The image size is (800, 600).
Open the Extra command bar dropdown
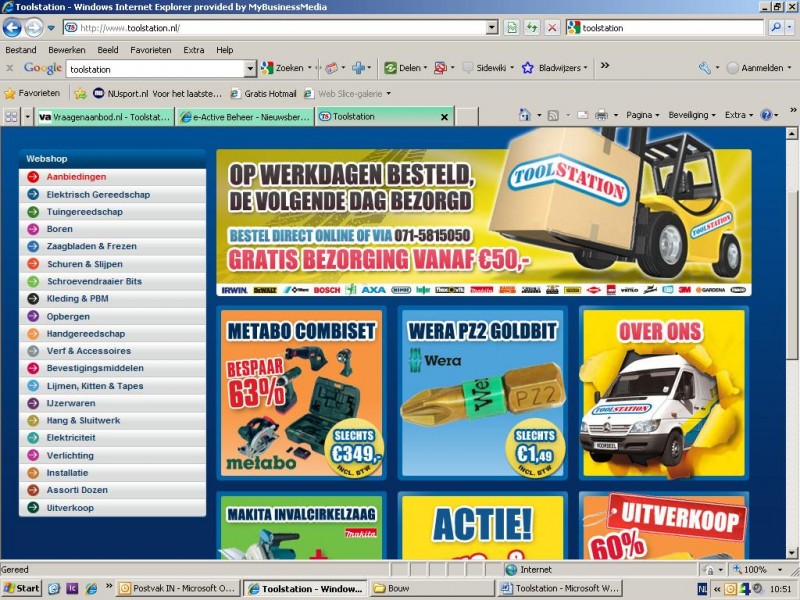point(738,115)
